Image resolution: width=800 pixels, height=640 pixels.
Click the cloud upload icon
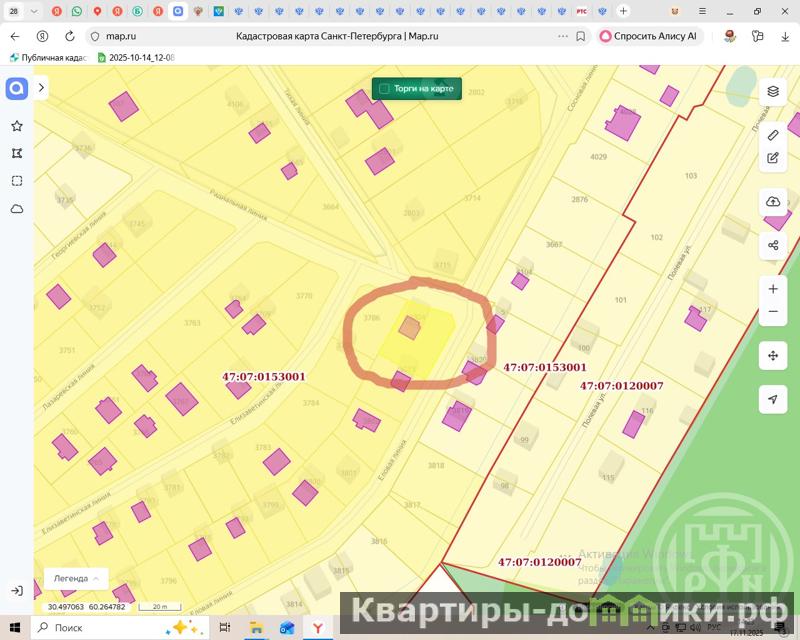pos(773,202)
